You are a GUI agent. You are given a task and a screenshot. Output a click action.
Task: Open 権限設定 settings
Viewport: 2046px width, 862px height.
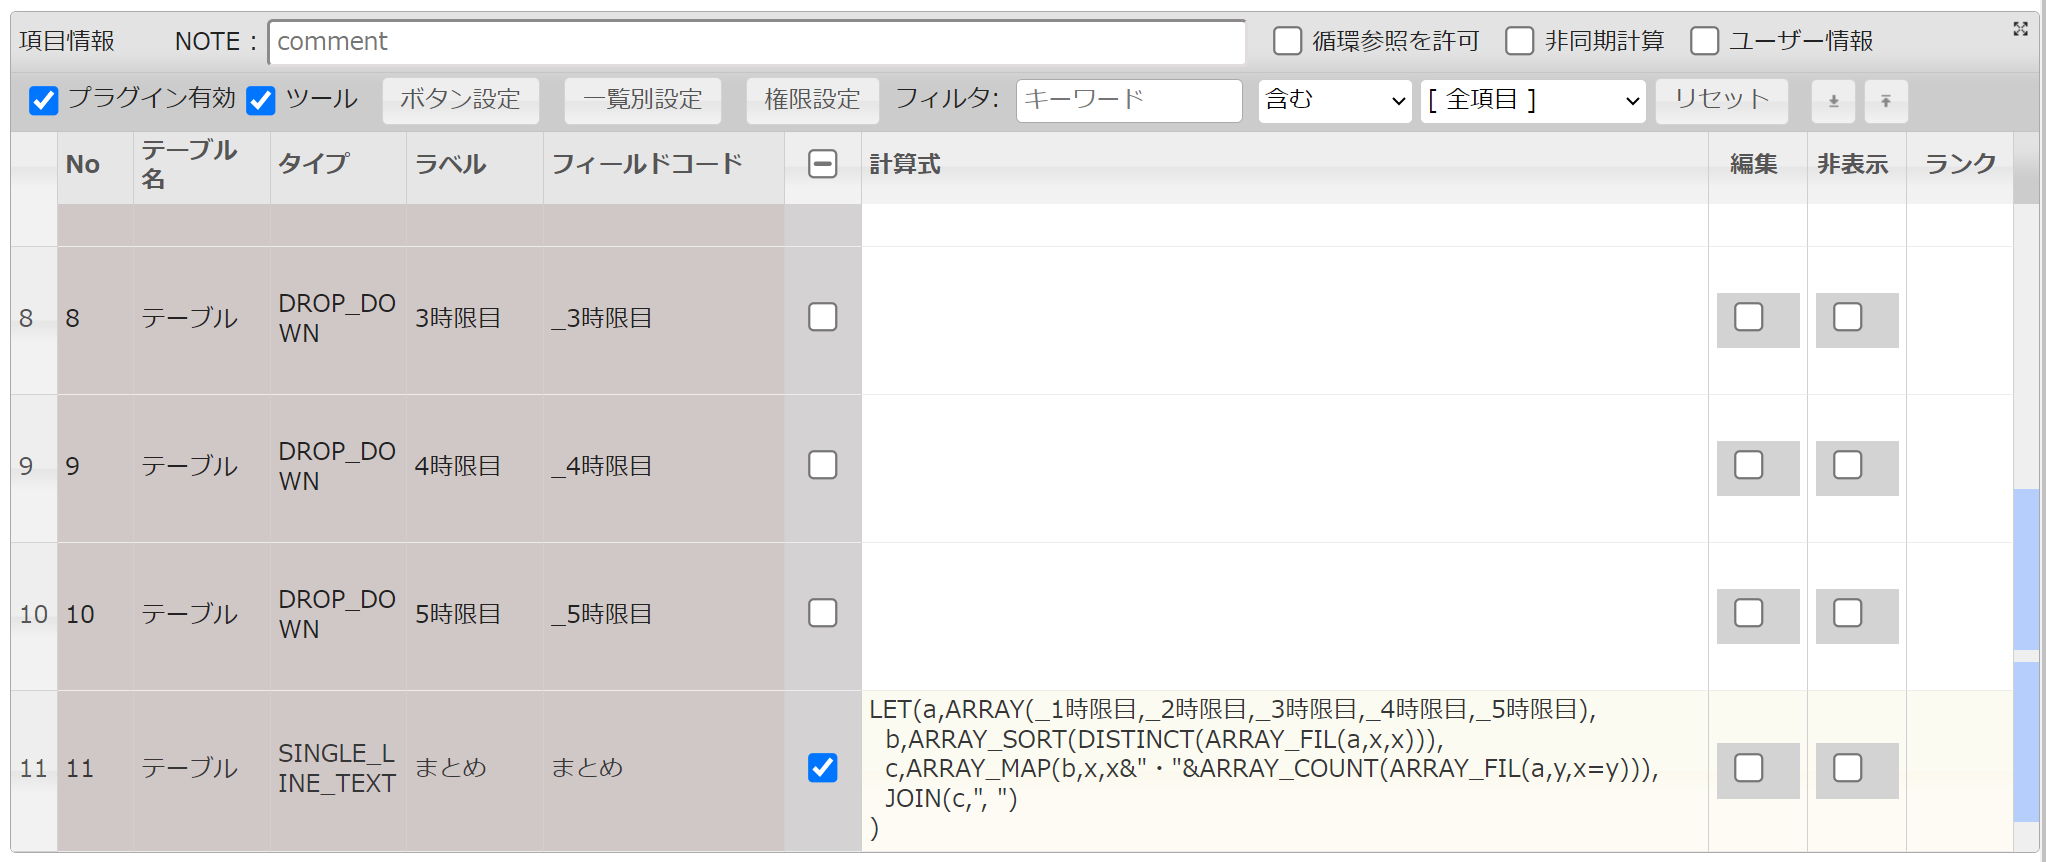(812, 100)
